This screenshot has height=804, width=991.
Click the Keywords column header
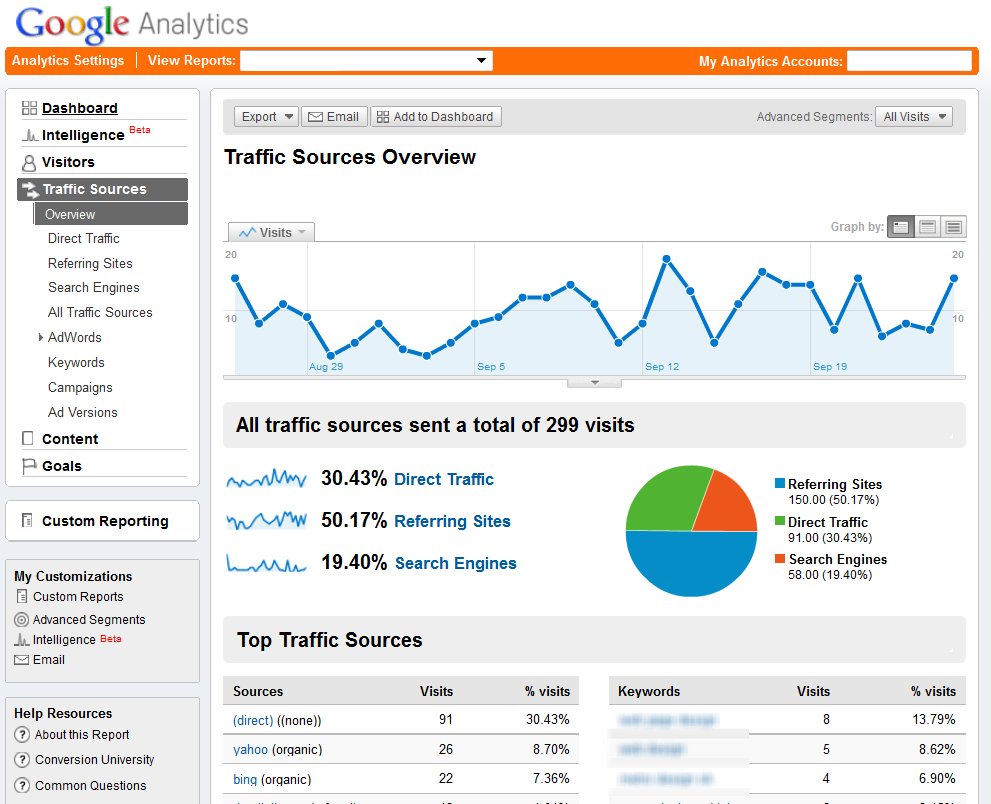pos(649,691)
